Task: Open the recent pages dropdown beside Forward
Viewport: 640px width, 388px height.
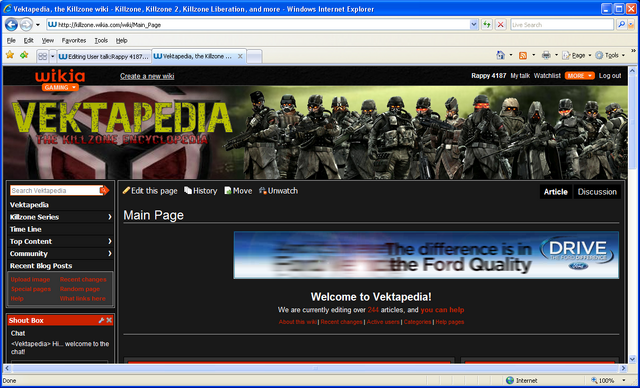Action: (38, 25)
